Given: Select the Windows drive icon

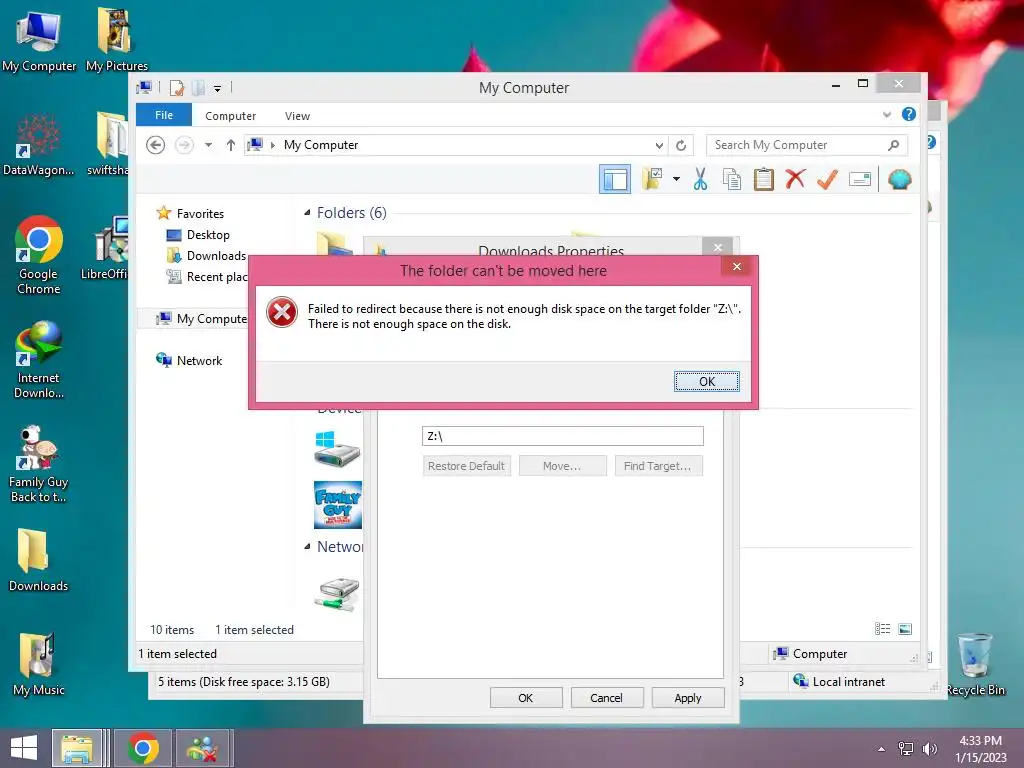Looking at the screenshot, I should coord(337,449).
